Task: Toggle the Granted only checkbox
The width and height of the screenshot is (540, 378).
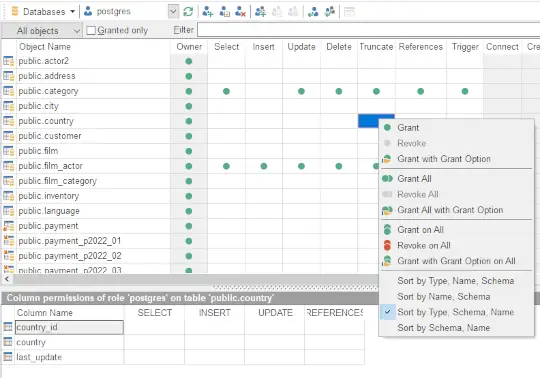Action: point(91,31)
